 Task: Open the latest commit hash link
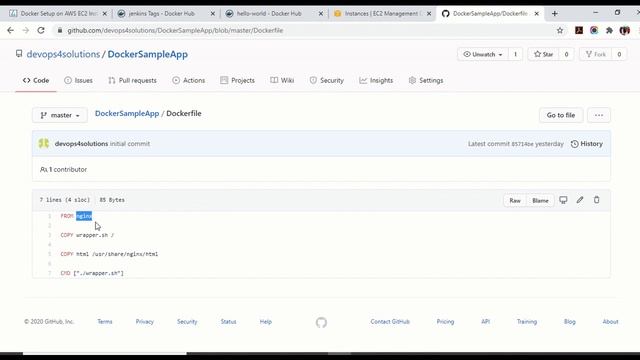(x=522, y=144)
